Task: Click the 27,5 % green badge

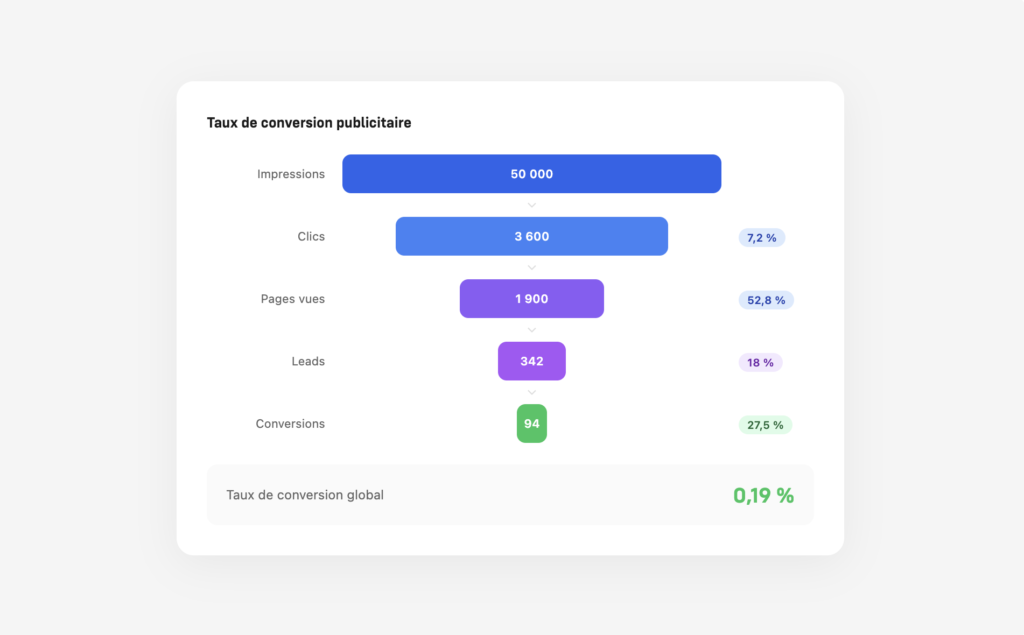Action: [765, 425]
